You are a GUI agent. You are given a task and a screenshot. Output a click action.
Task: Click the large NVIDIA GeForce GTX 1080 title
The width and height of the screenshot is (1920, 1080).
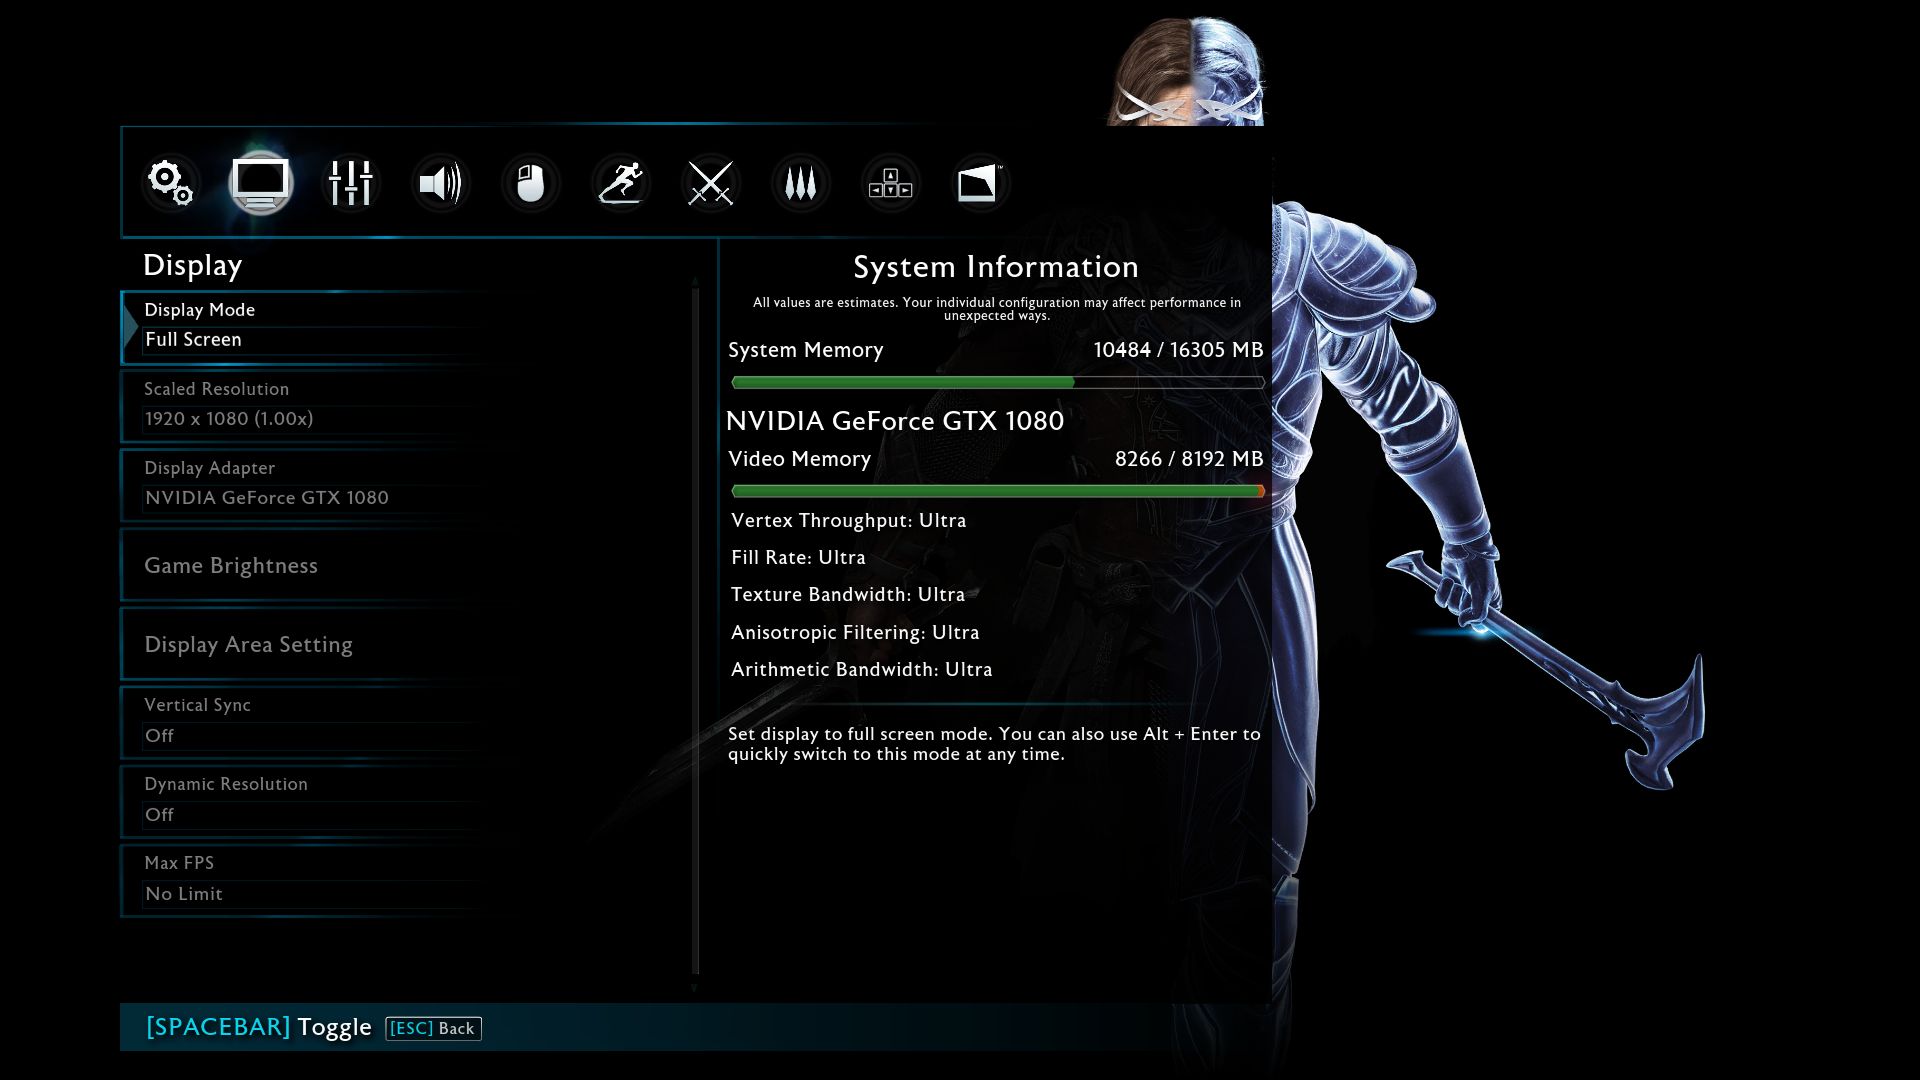(895, 421)
